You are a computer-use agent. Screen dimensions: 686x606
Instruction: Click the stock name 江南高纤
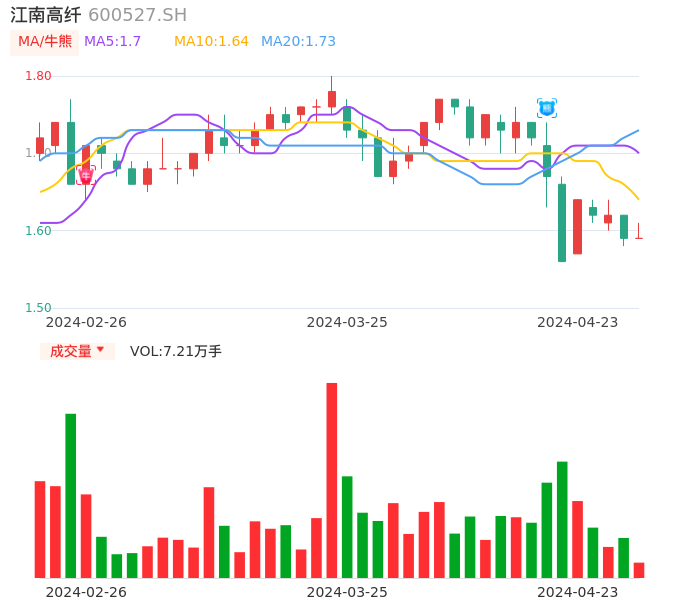(x=45, y=15)
